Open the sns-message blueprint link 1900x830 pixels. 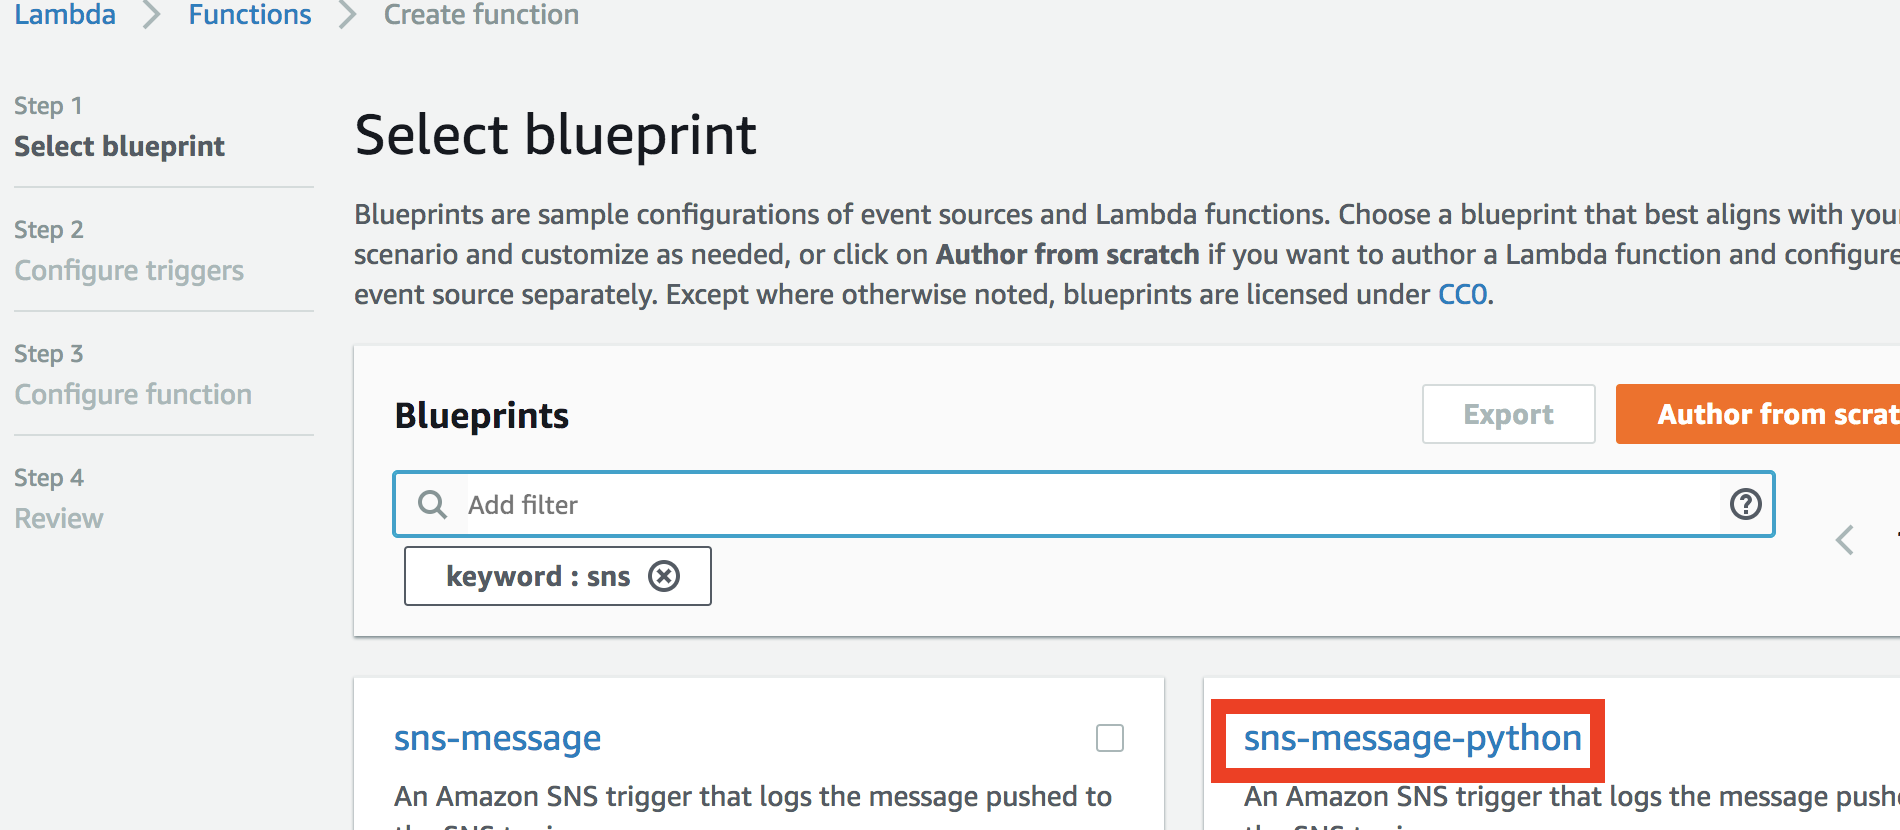[x=497, y=738]
